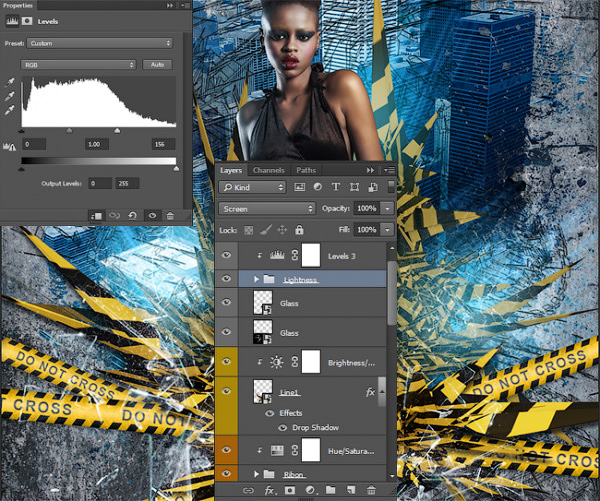600x501 pixels.
Task: Click the Auto levels button
Action: (157, 65)
